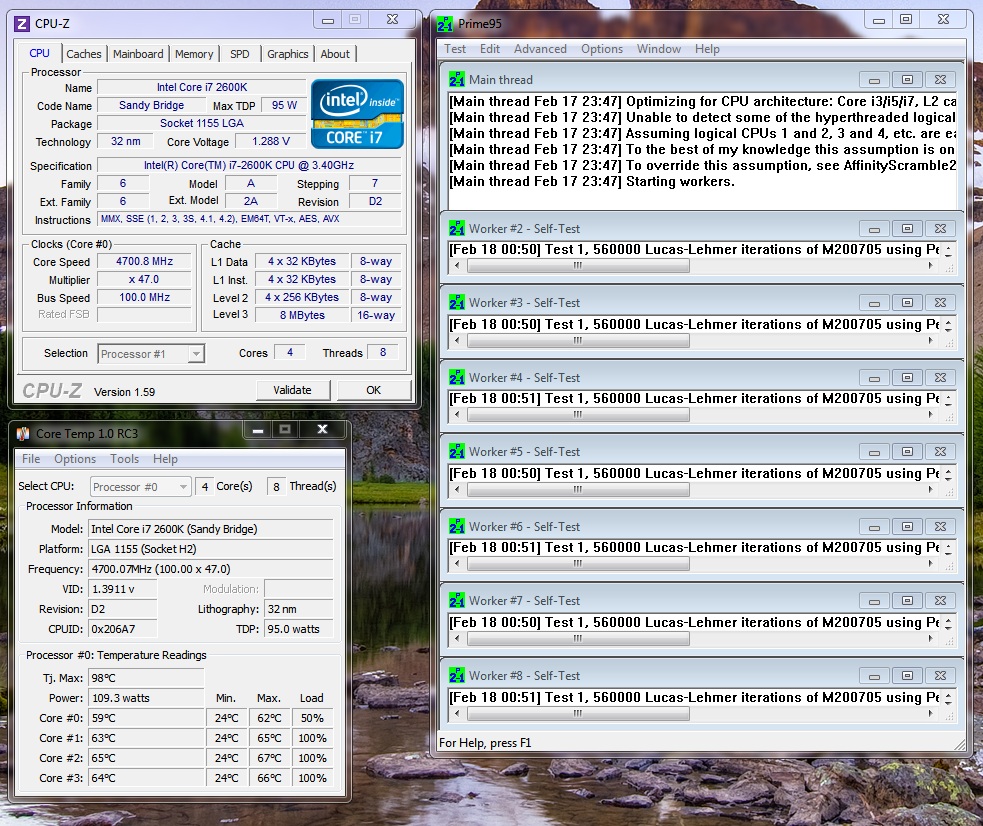Image resolution: width=983 pixels, height=826 pixels.
Task: Maximize the Worker #6 Self-Test window
Action: tap(907, 527)
